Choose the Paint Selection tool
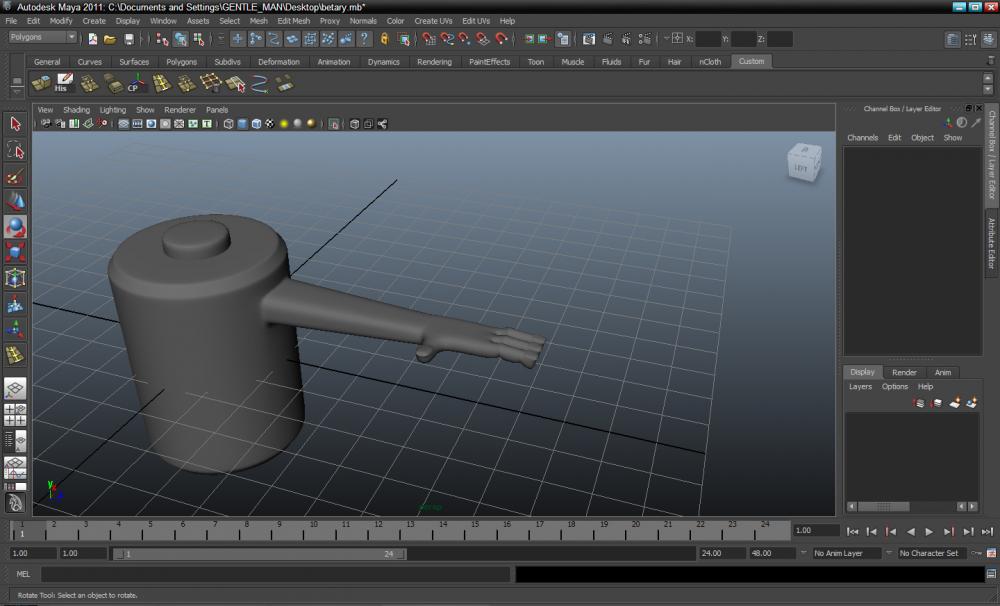1000x606 pixels. [x=15, y=176]
